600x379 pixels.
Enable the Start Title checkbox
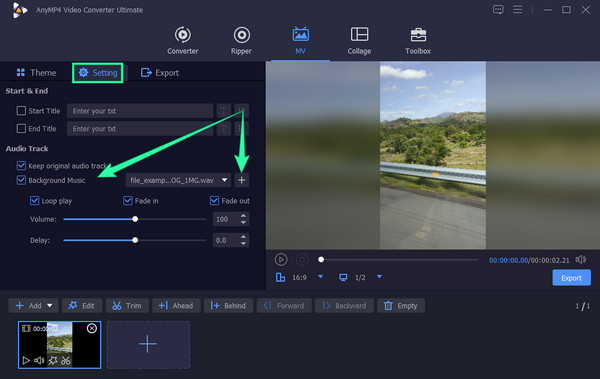[x=21, y=111]
